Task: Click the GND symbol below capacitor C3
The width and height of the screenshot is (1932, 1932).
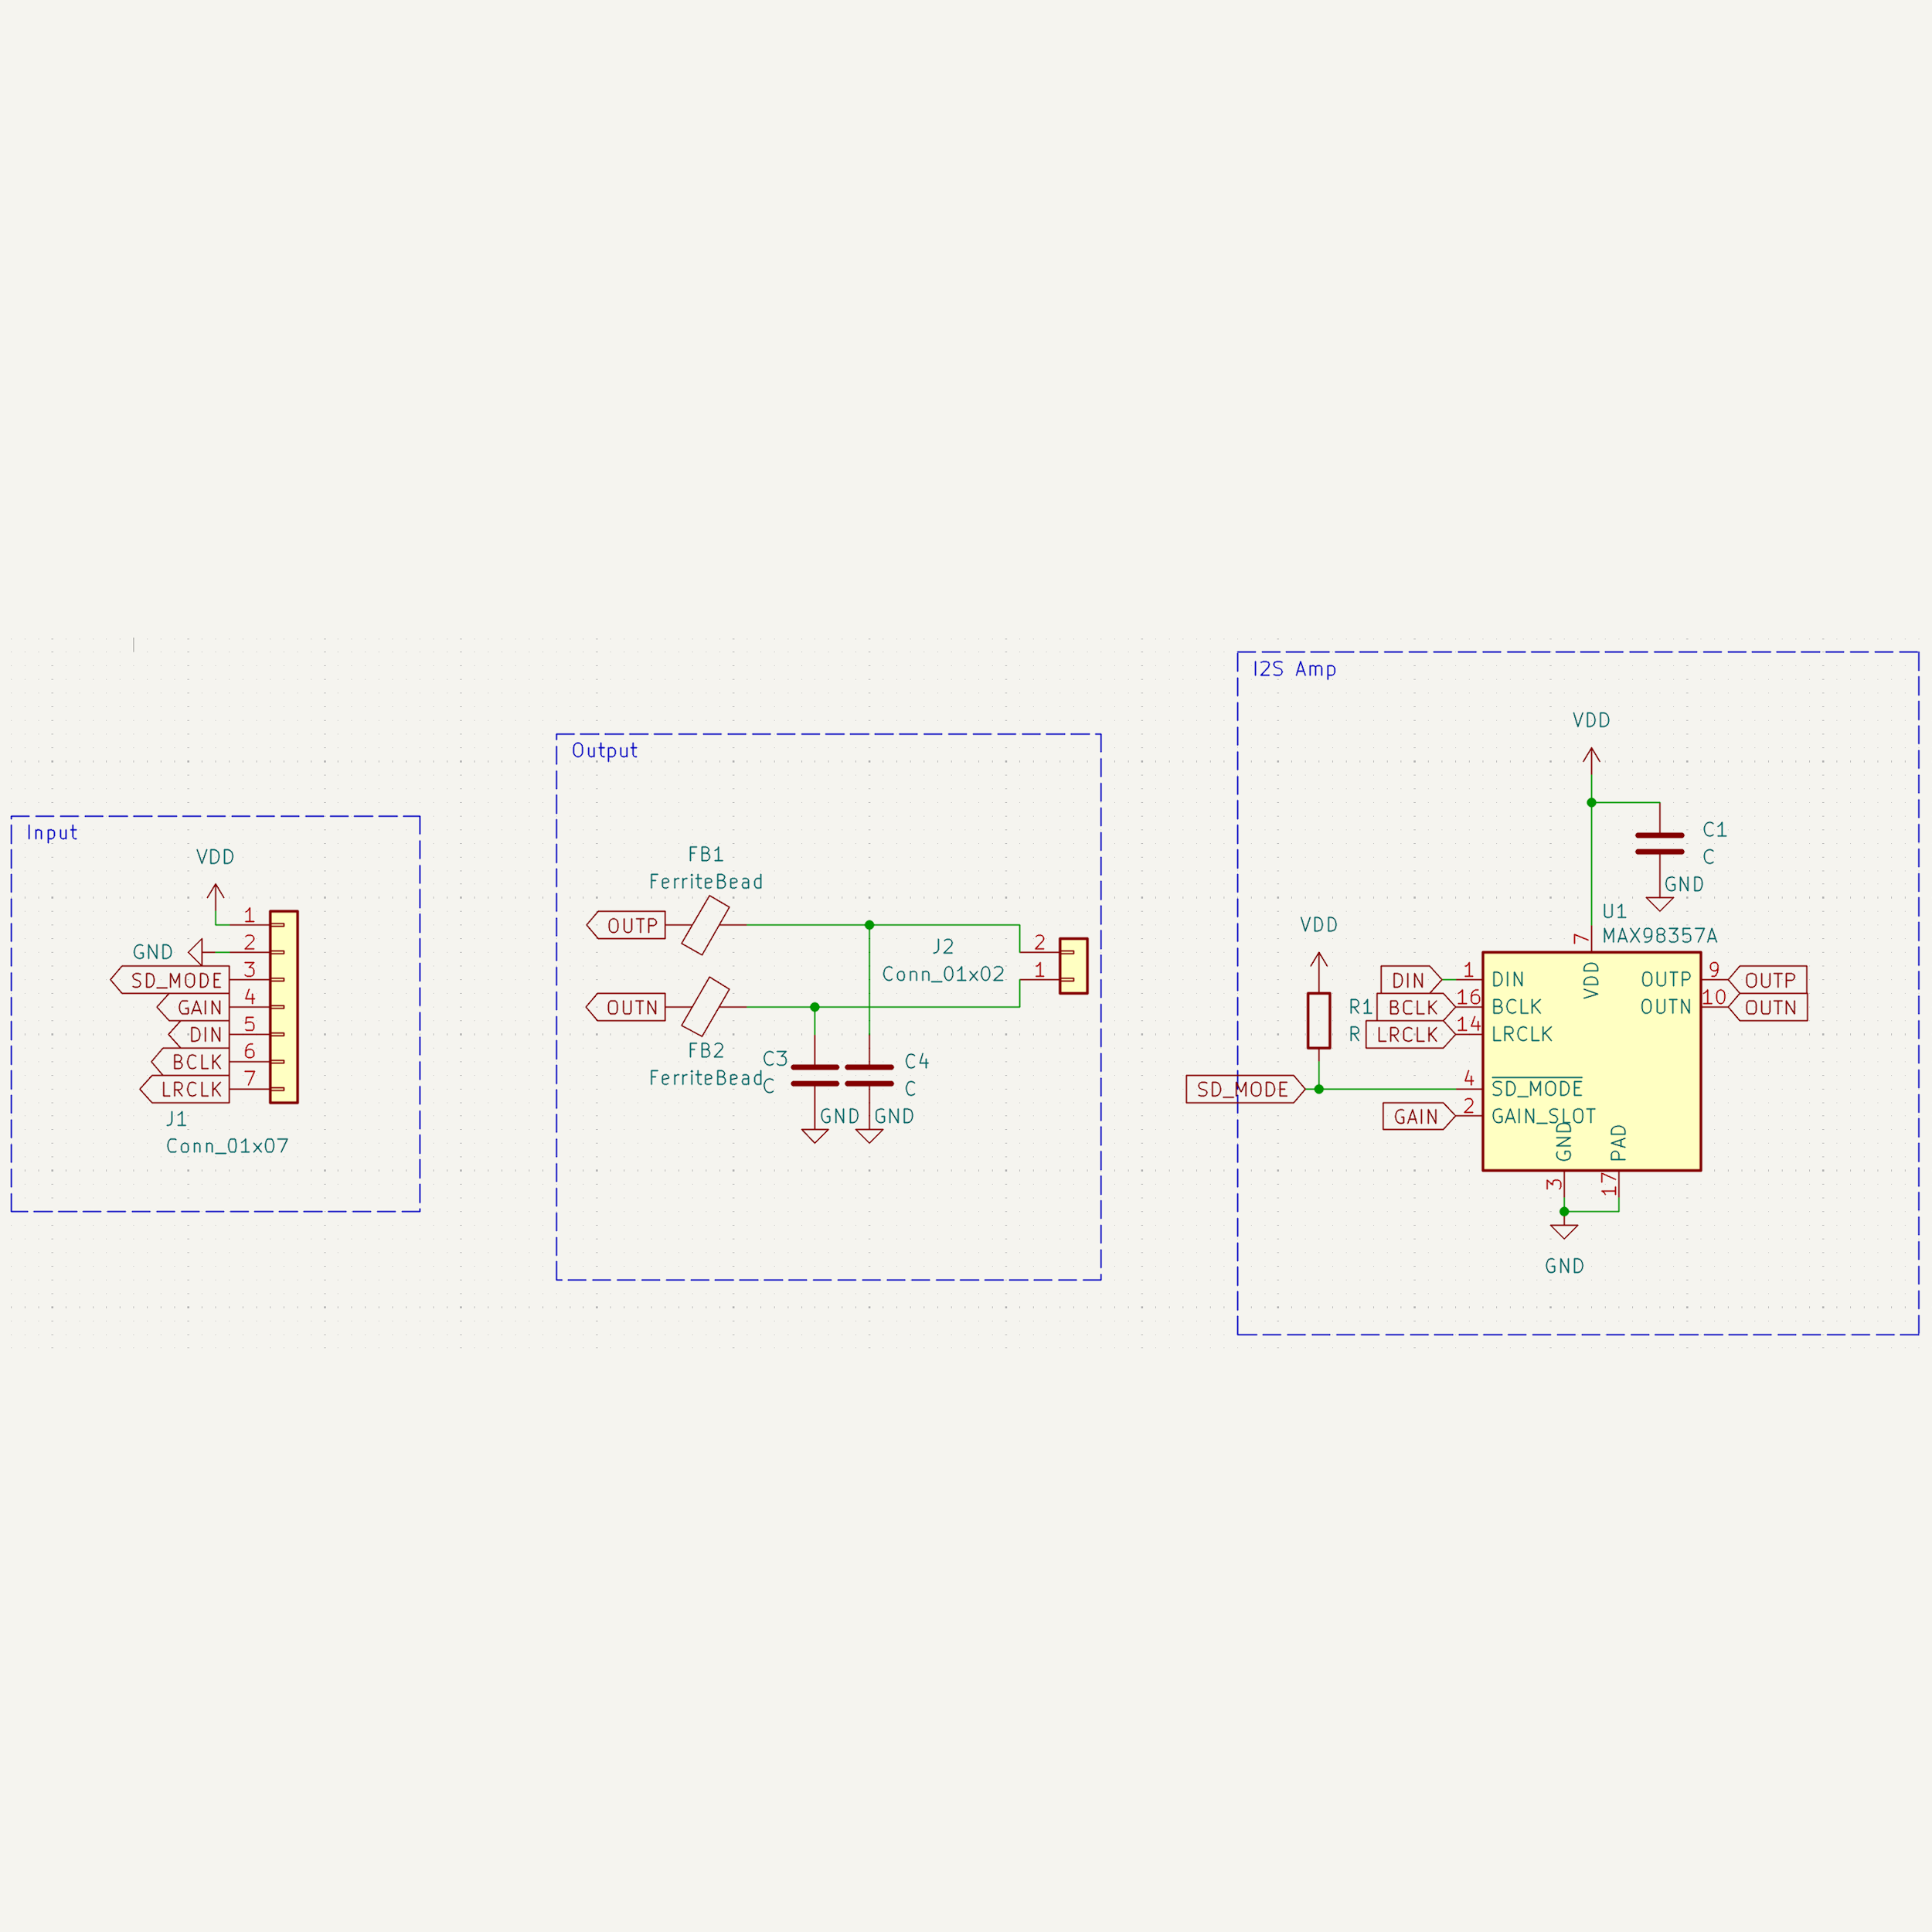Action: click(x=815, y=1135)
